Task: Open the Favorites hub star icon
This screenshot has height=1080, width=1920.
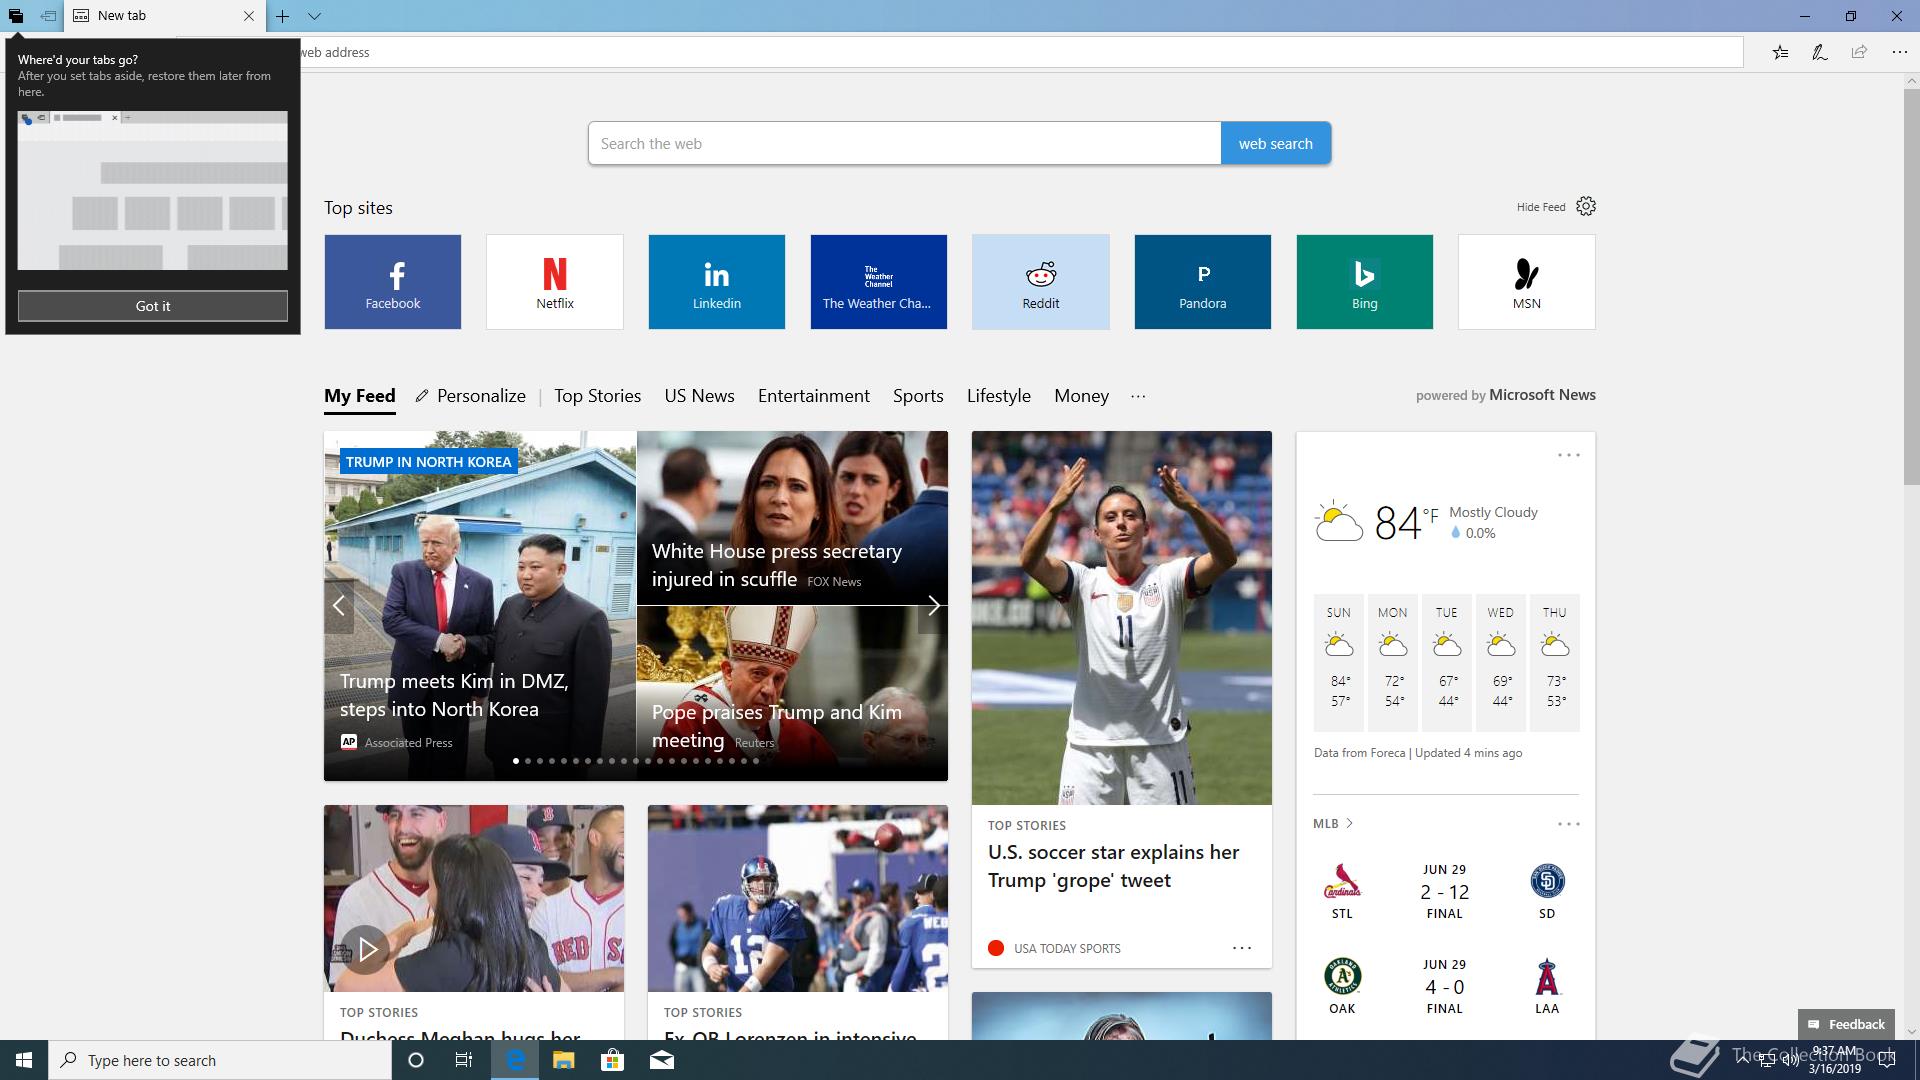Action: click(1780, 52)
